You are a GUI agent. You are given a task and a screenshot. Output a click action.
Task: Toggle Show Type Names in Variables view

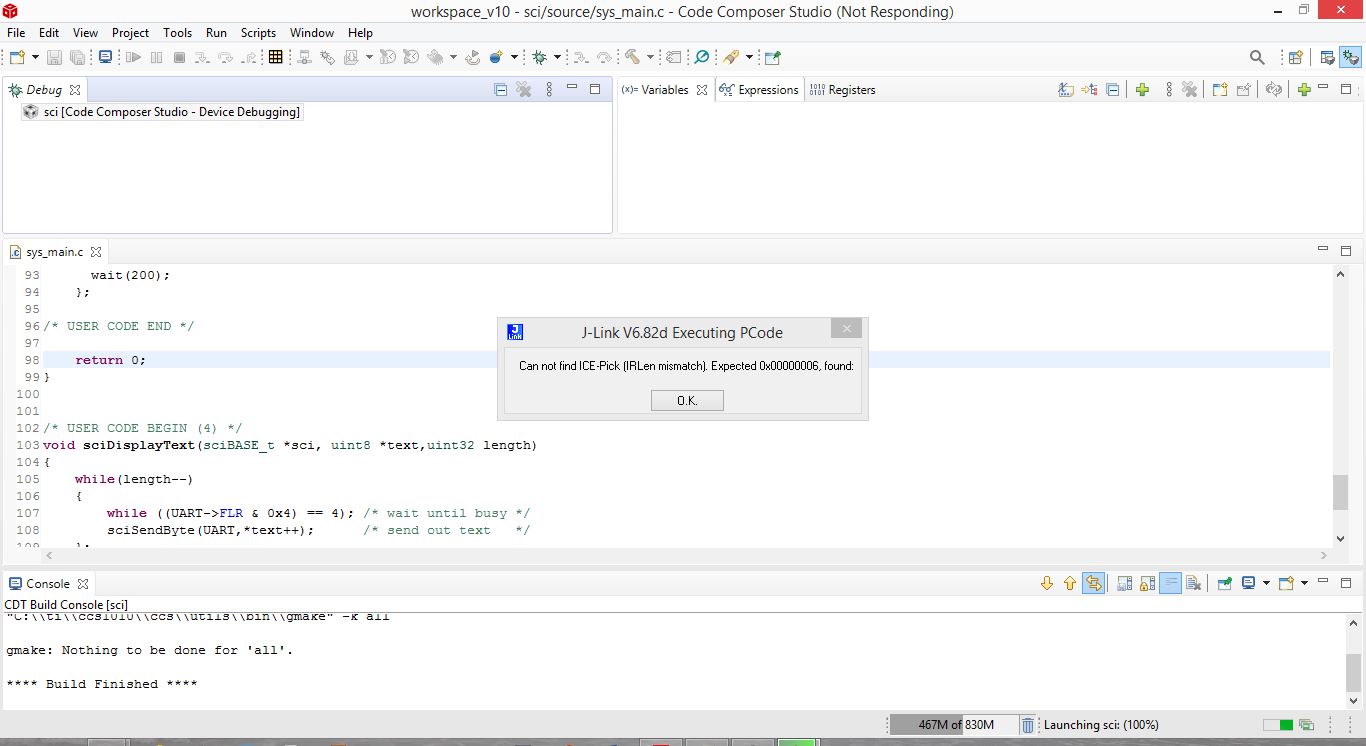pos(1066,89)
